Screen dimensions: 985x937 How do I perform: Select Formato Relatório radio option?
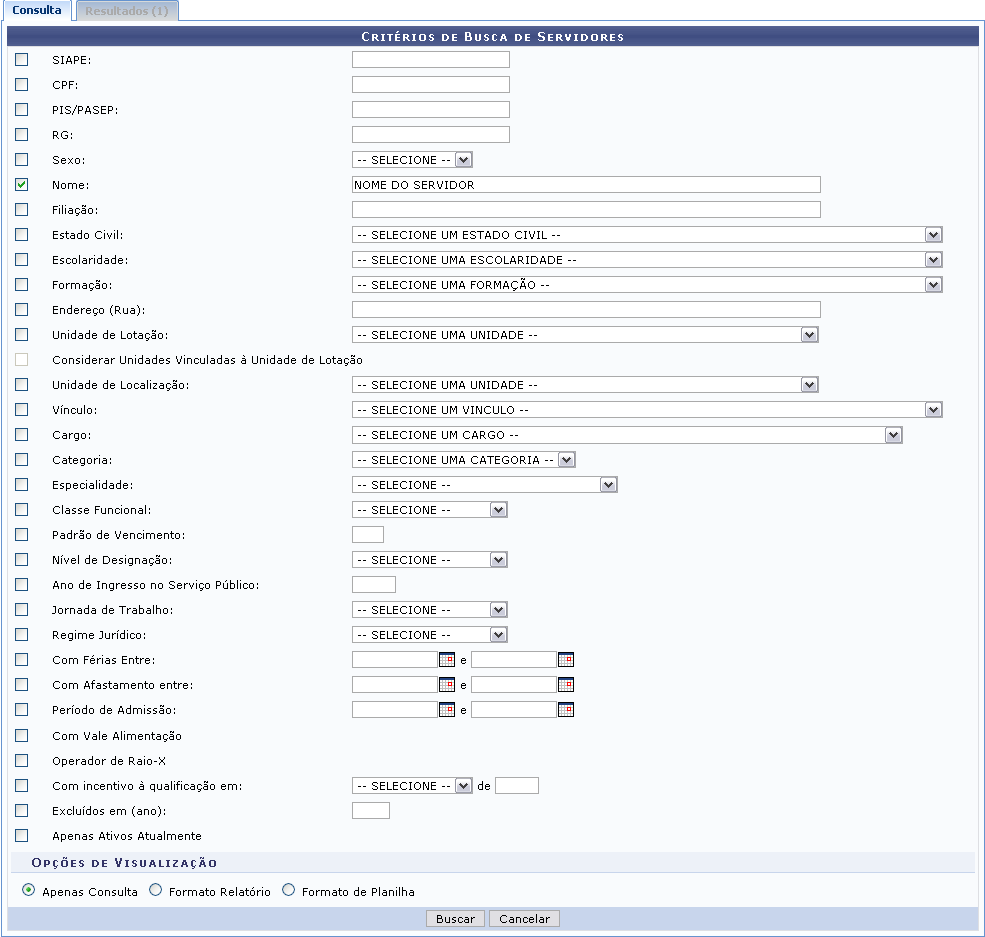pos(155,890)
